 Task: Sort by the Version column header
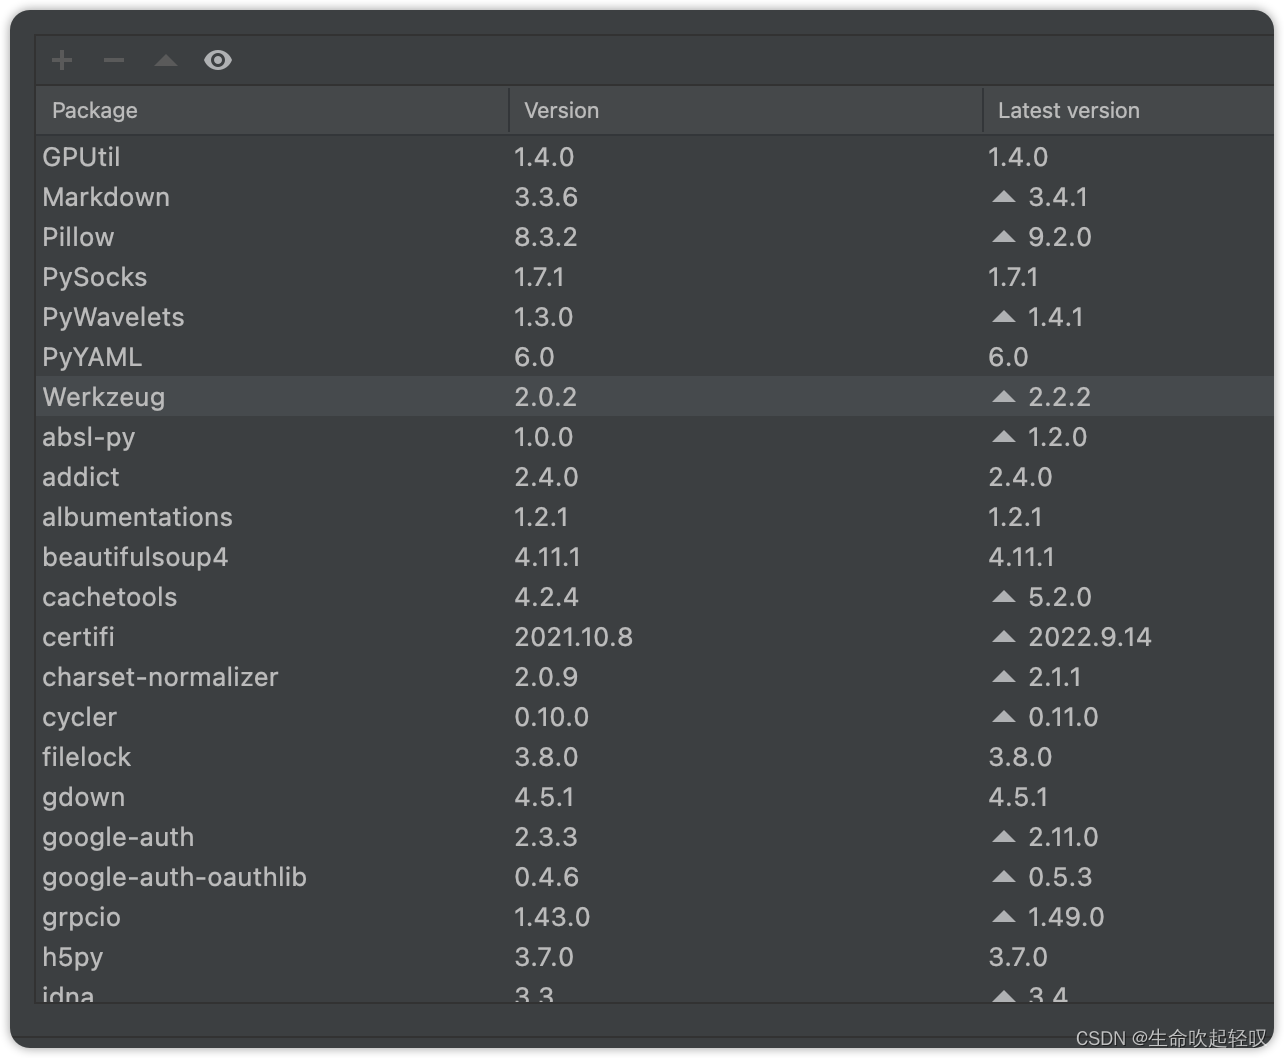pos(746,110)
